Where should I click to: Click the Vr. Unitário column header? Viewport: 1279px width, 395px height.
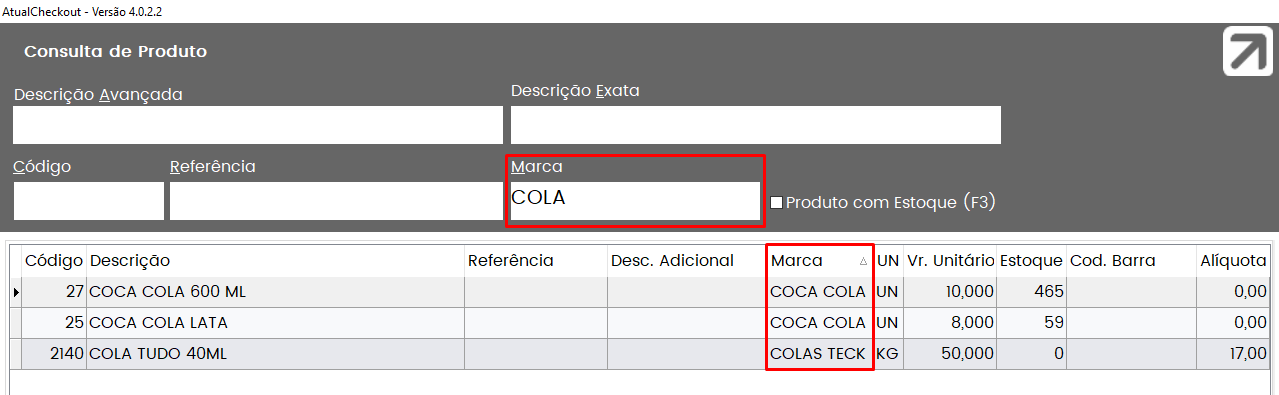(x=950, y=261)
